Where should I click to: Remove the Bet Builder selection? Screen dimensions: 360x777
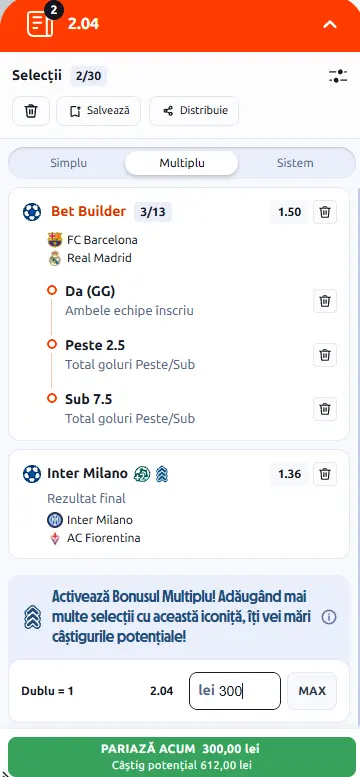coord(325,212)
